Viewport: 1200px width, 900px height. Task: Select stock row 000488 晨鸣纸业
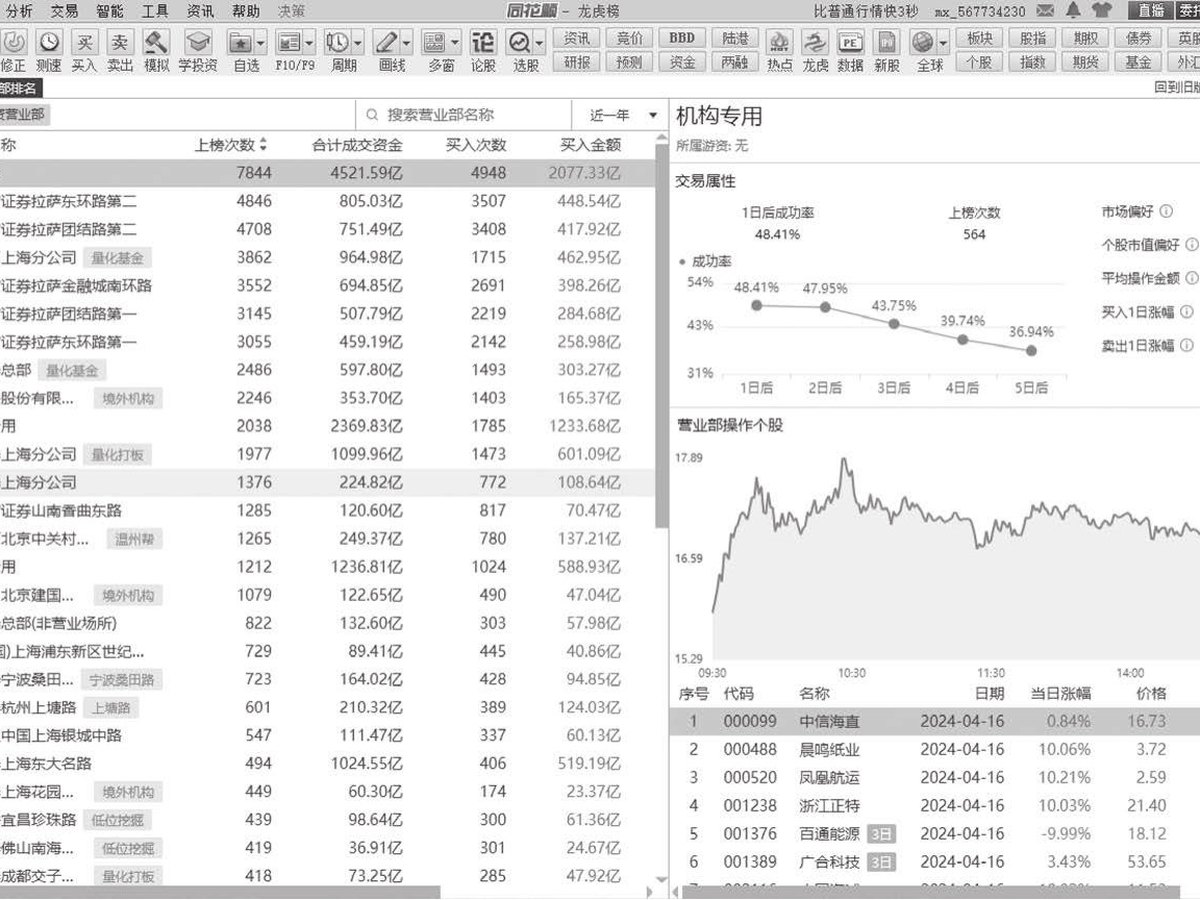[x=935, y=749]
